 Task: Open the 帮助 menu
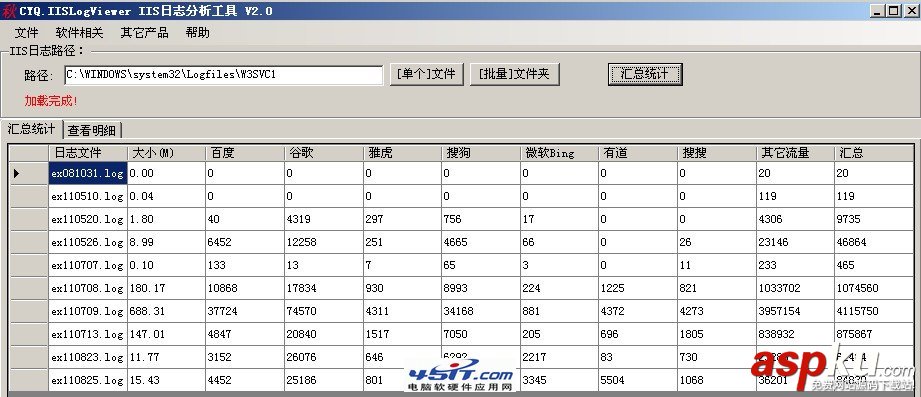point(197,33)
